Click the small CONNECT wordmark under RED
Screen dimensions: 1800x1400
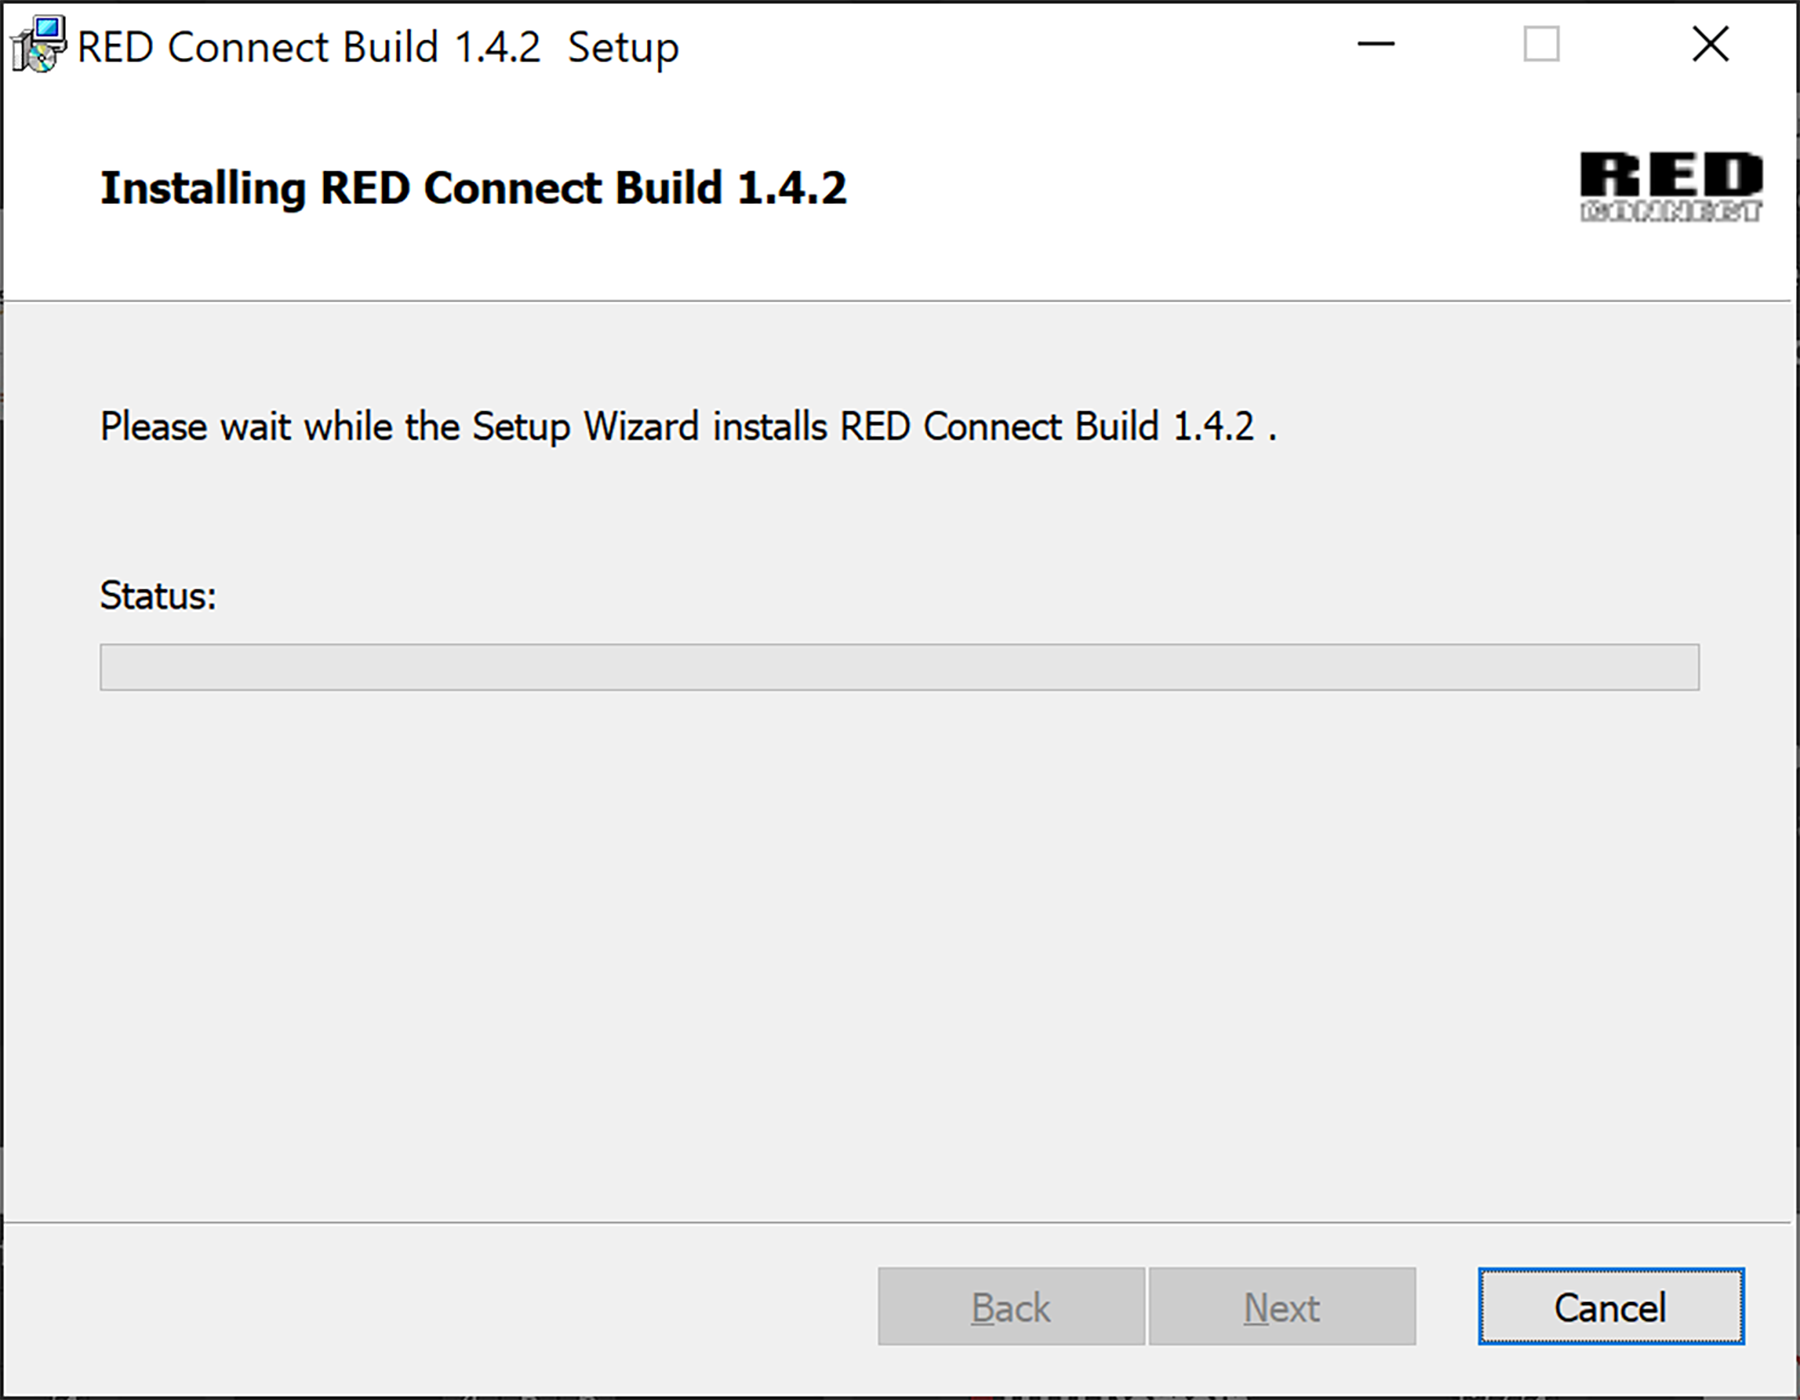1671,211
